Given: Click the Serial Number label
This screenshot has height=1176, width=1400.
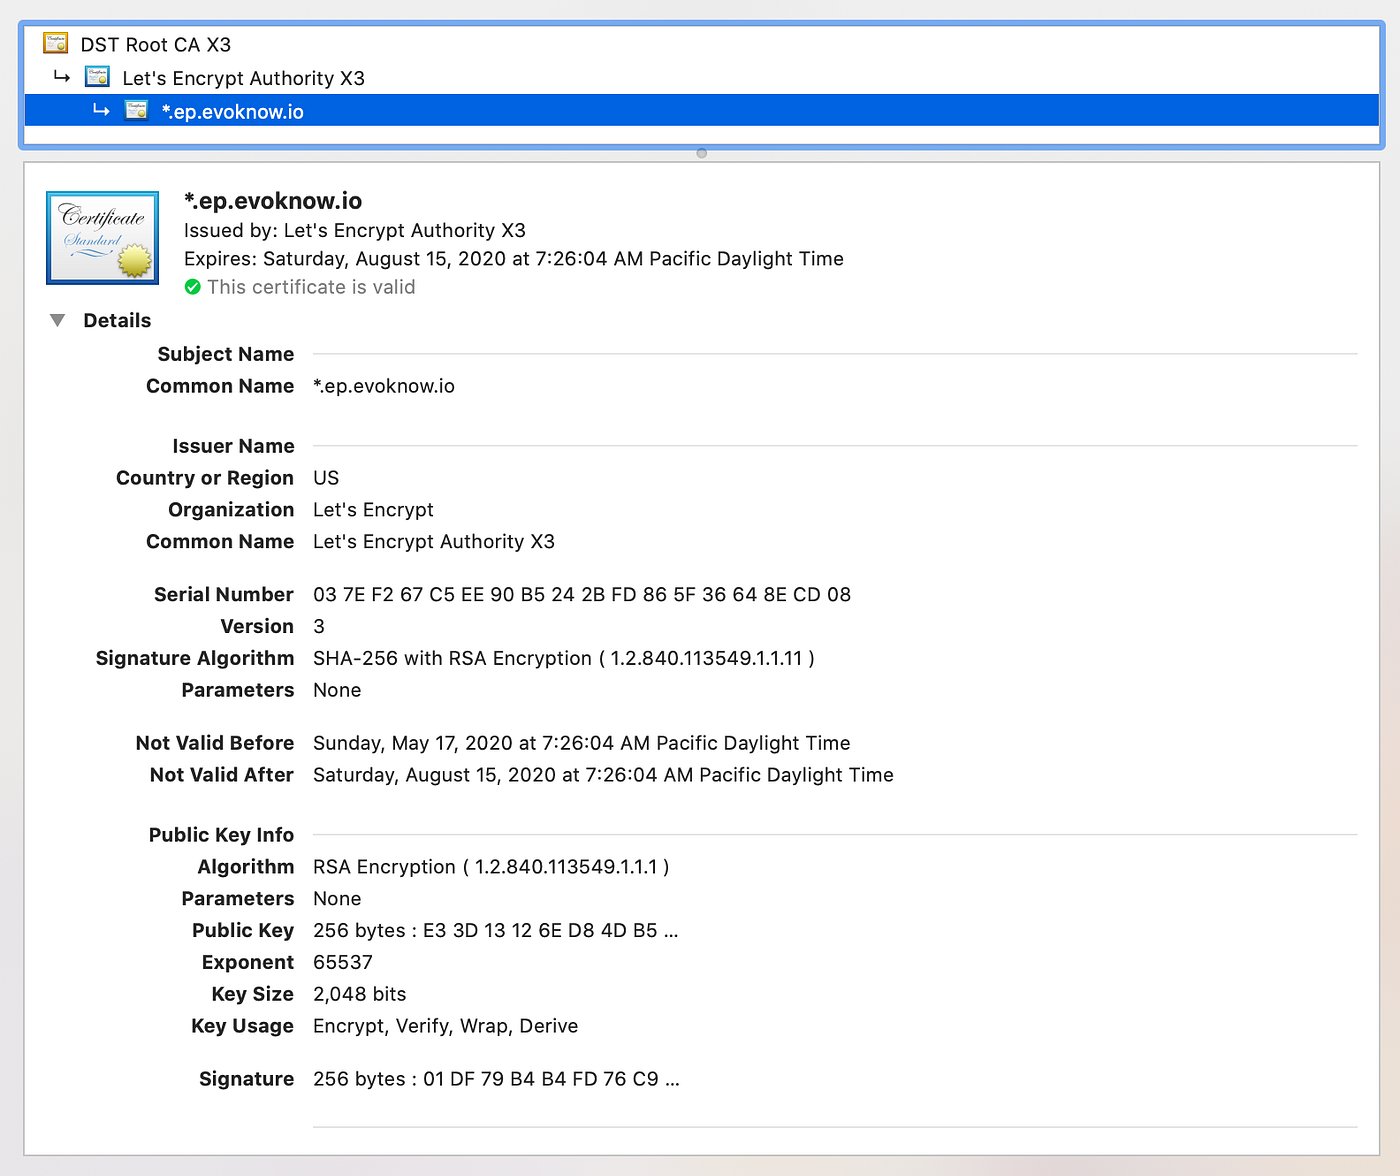Looking at the screenshot, I should [x=224, y=595].
